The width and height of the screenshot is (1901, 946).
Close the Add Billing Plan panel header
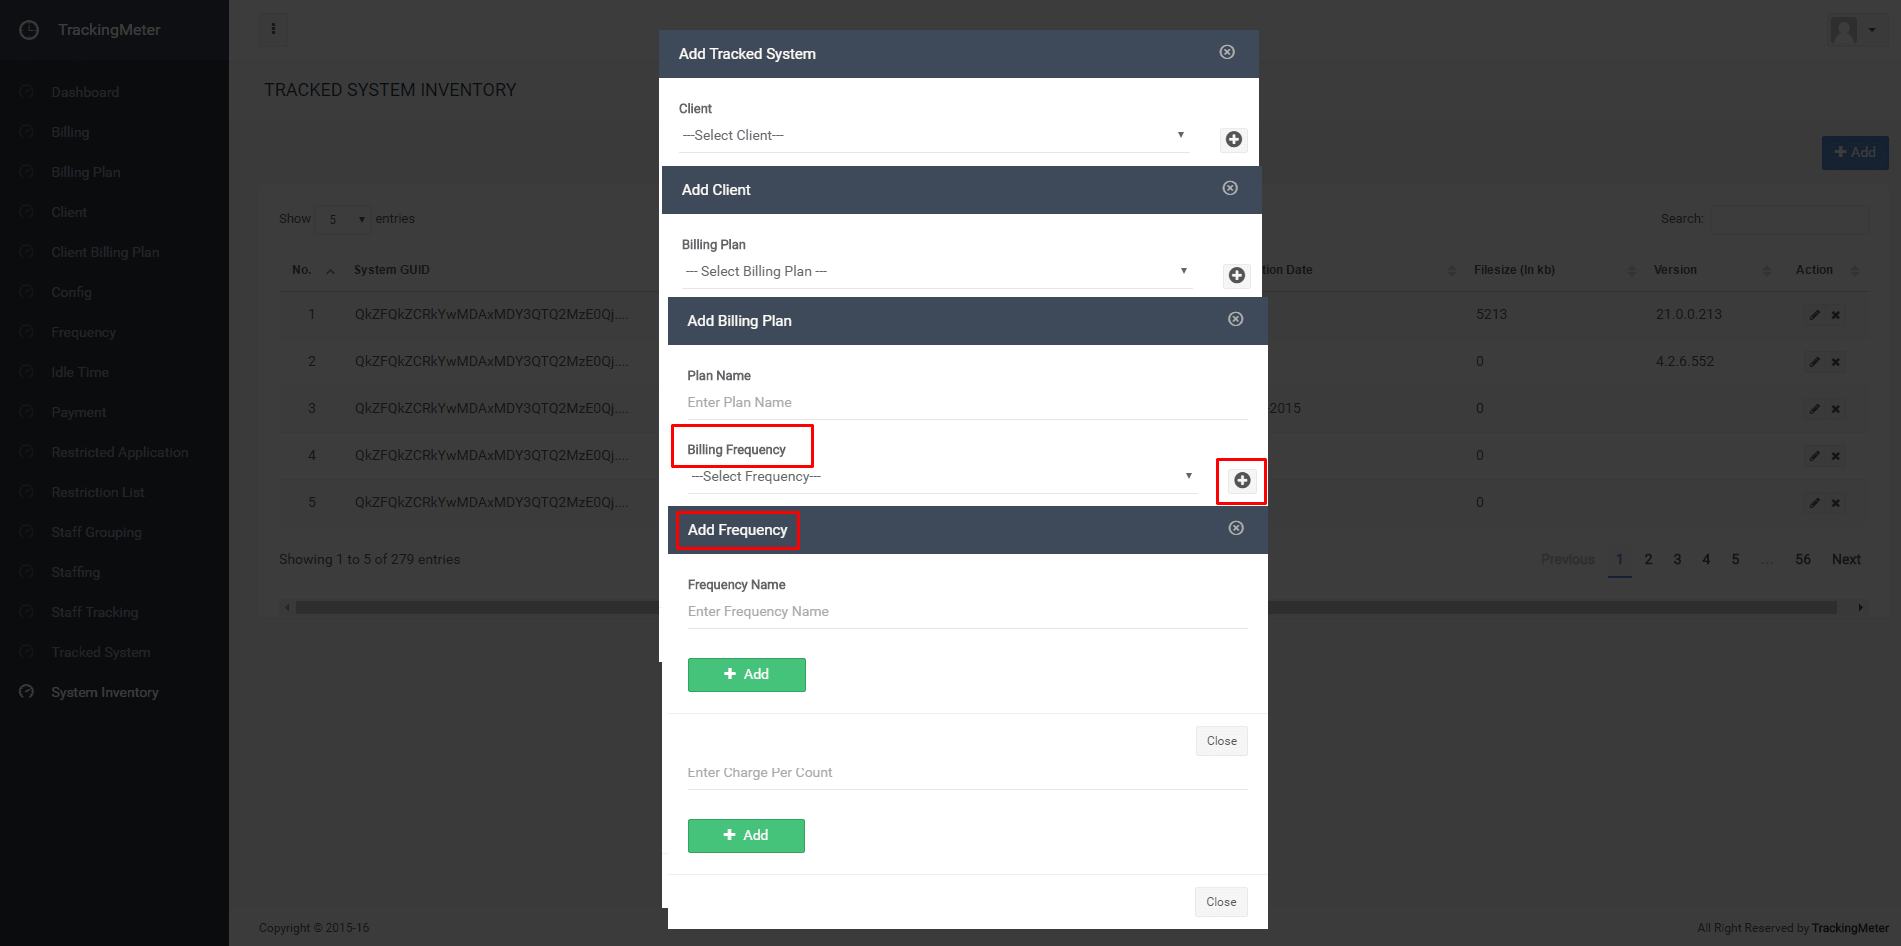point(1236,319)
